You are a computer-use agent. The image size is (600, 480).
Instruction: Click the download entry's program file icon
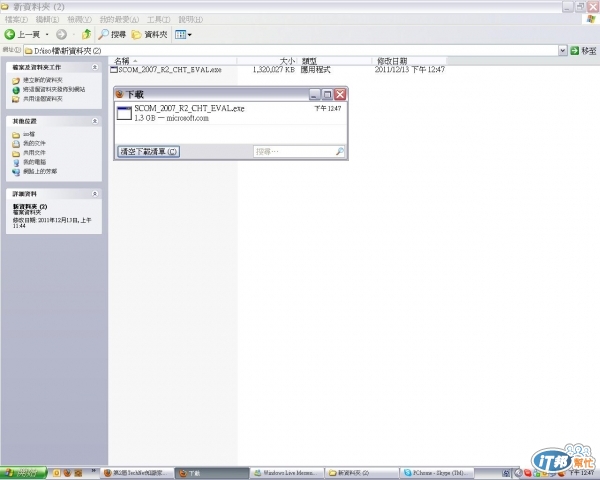pyautogui.click(x=124, y=113)
